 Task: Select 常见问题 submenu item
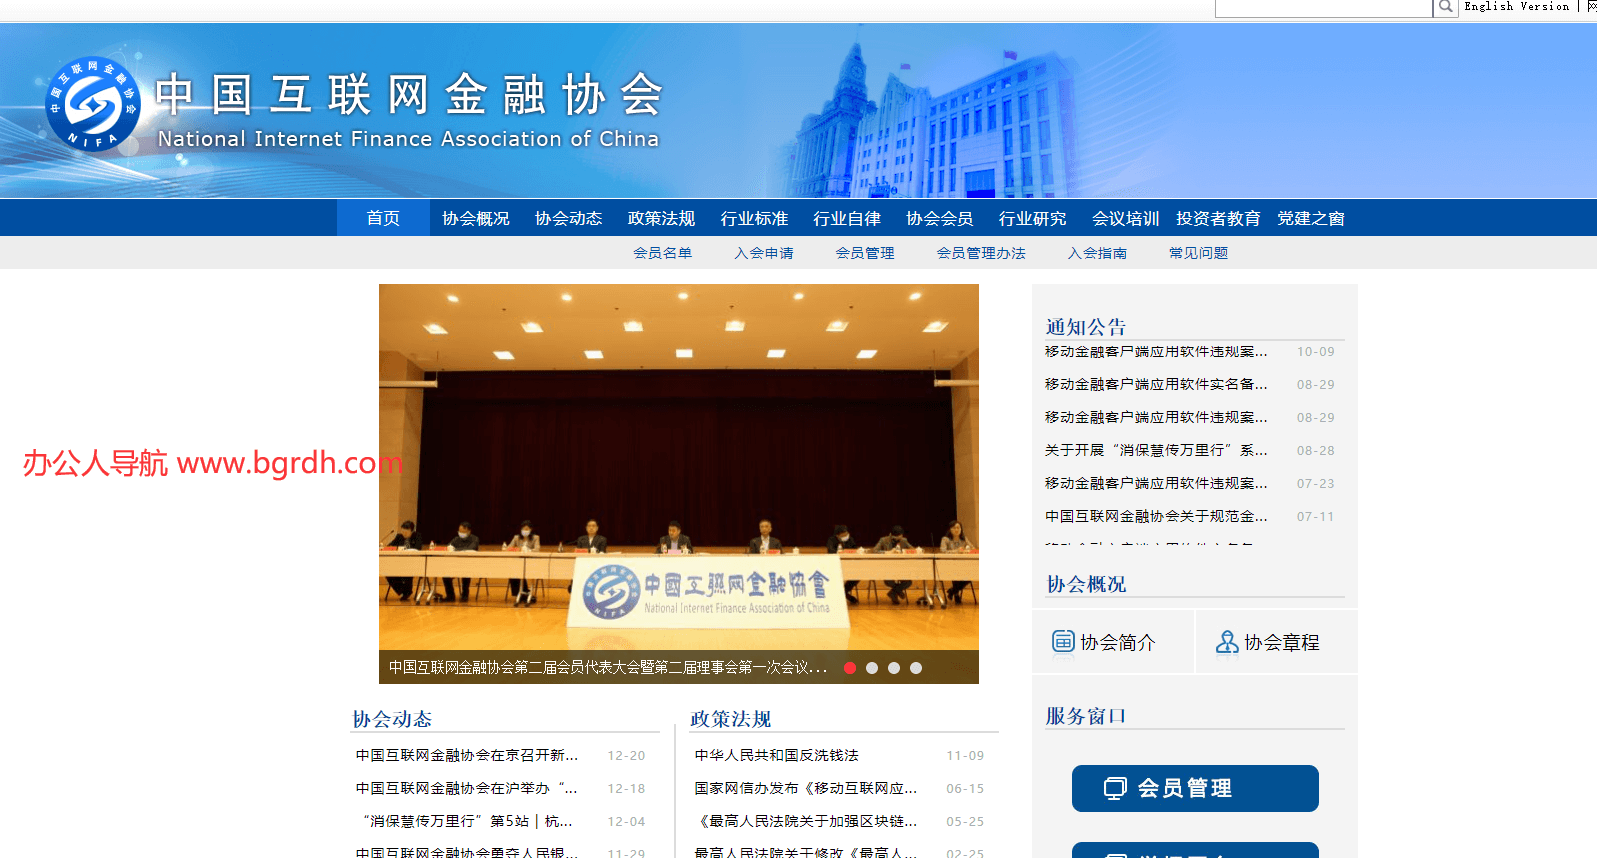click(x=1198, y=253)
